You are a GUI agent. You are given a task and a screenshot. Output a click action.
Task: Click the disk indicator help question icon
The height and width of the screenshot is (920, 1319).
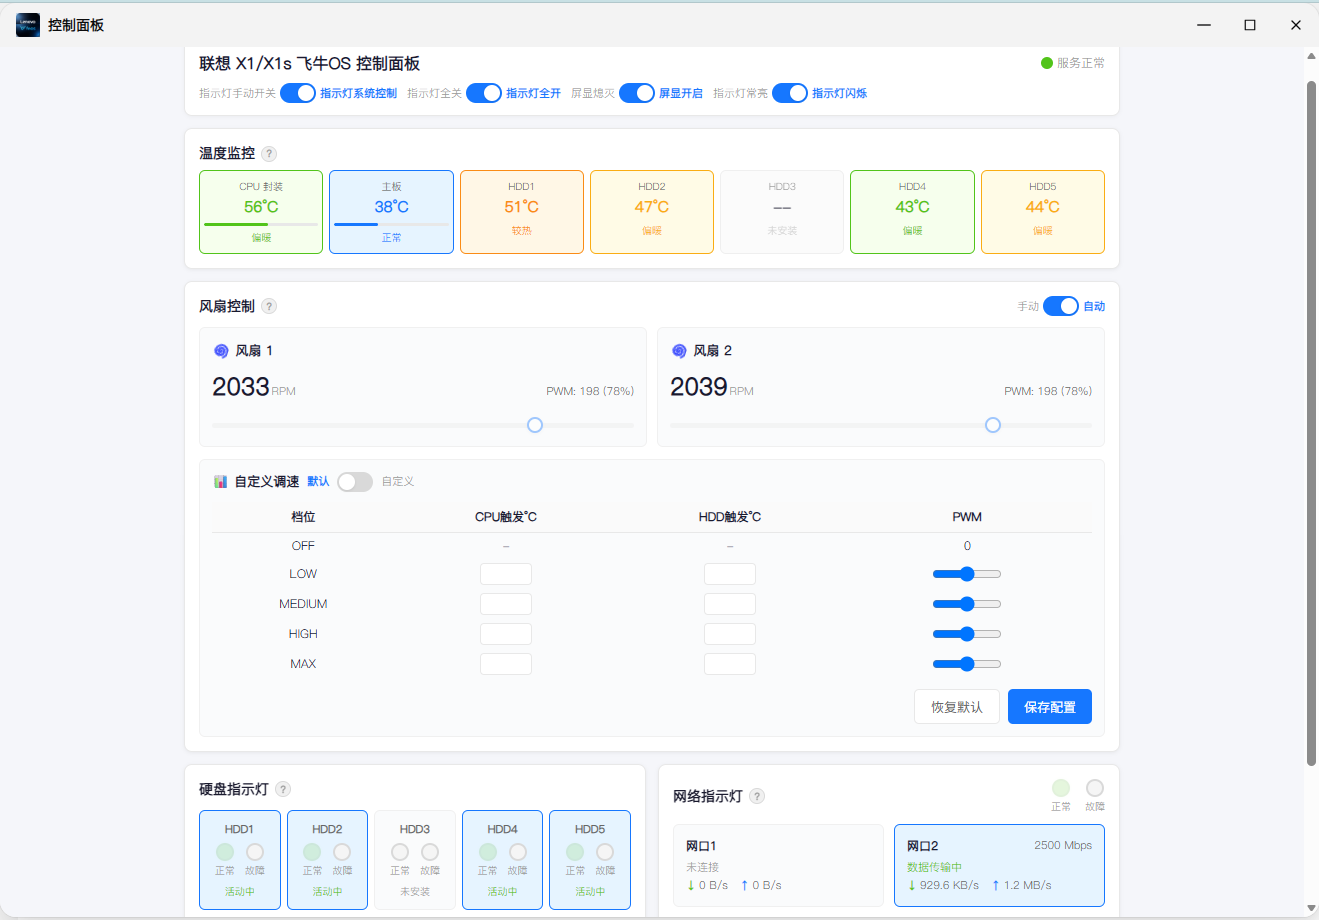coord(283,790)
